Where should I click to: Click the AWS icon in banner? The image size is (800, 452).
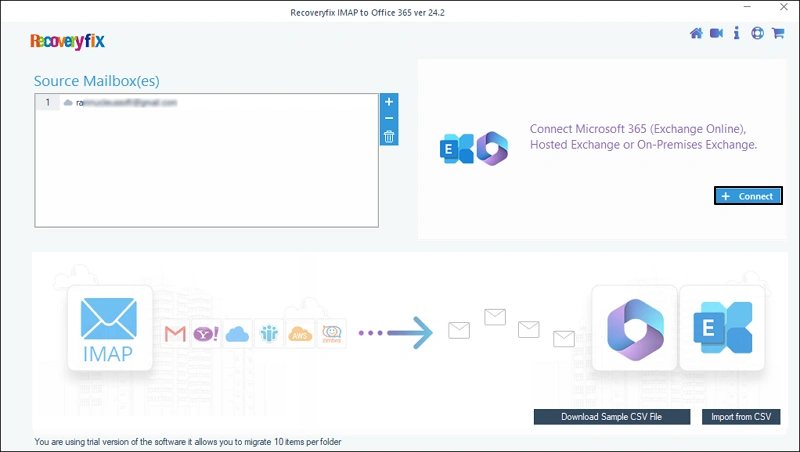300,334
